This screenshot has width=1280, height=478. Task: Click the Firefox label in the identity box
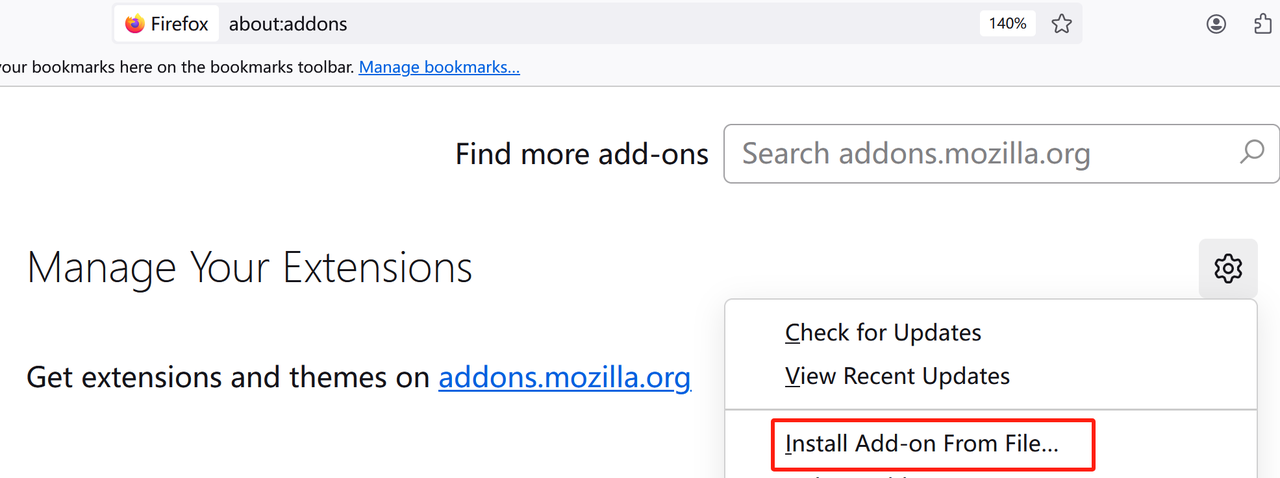tap(180, 24)
